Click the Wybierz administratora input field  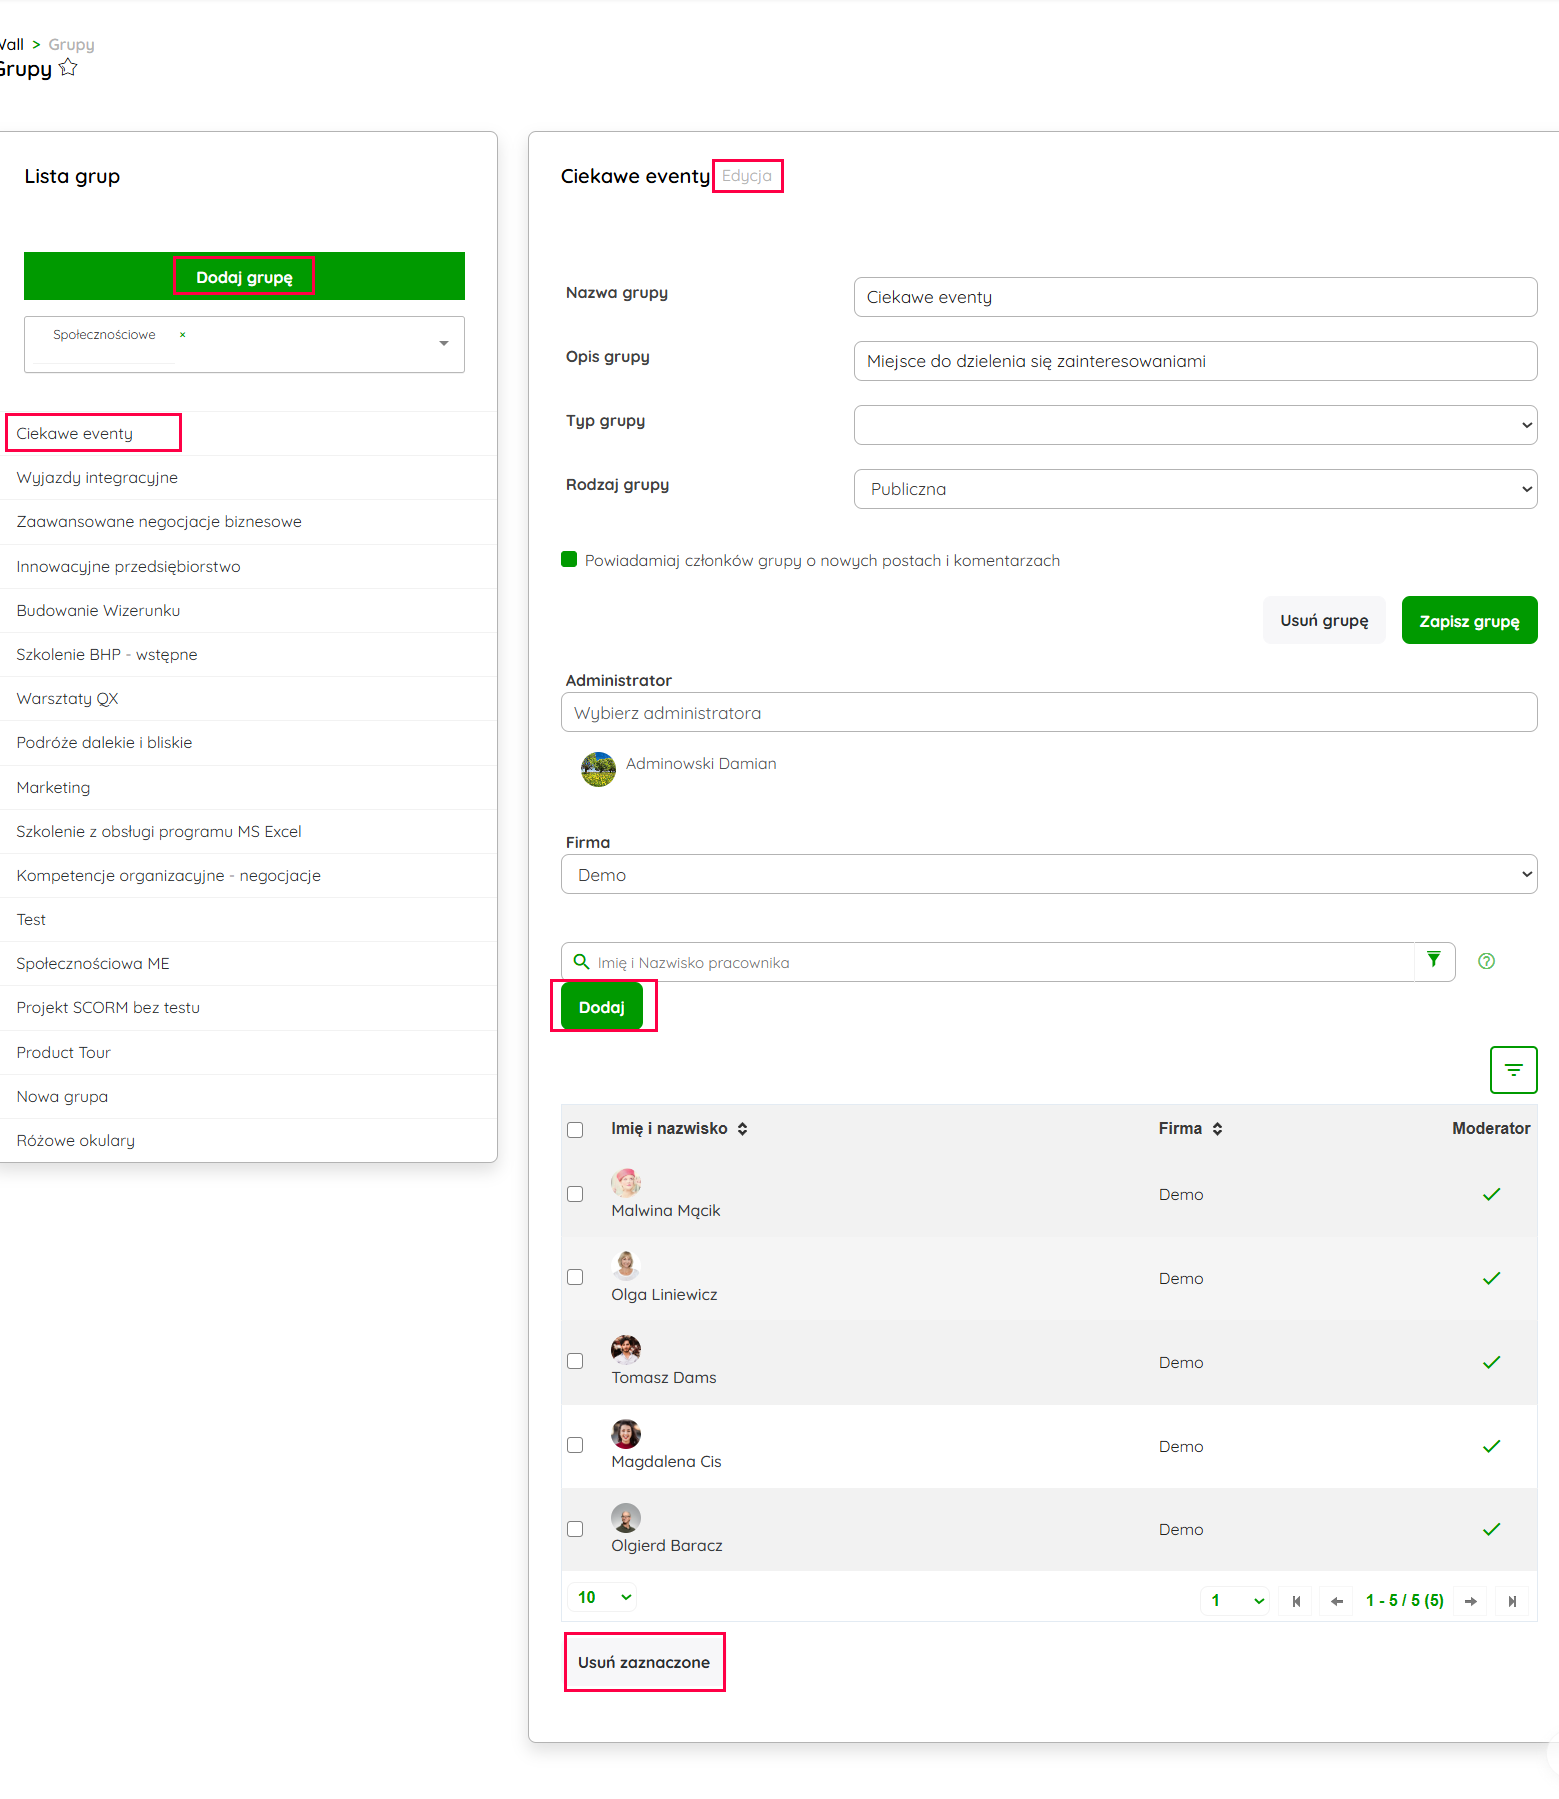pyautogui.click(x=1048, y=713)
